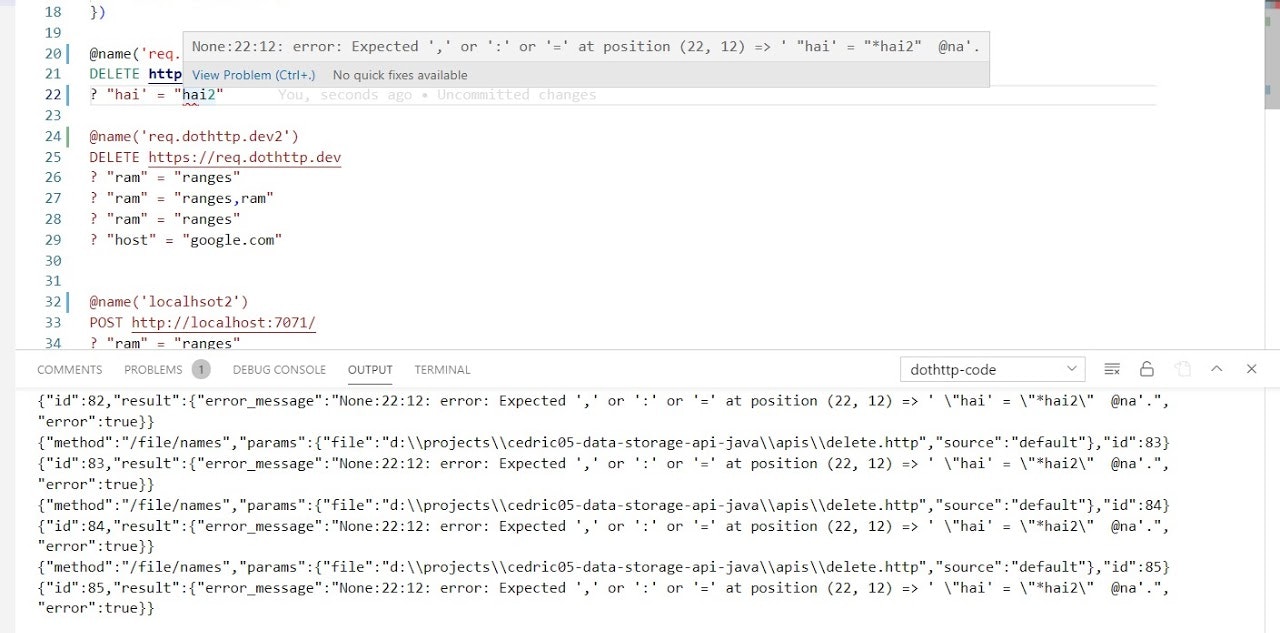The image size is (1280, 633).
Task: Click the output line with "id":83 result
Action: [603, 474]
